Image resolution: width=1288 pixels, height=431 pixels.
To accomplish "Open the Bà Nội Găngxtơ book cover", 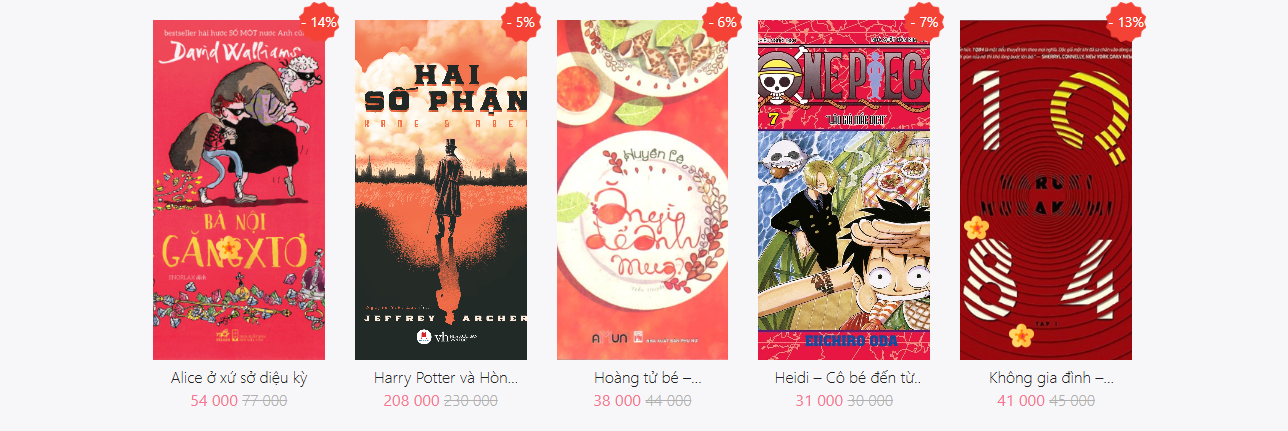I will [x=239, y=190].
